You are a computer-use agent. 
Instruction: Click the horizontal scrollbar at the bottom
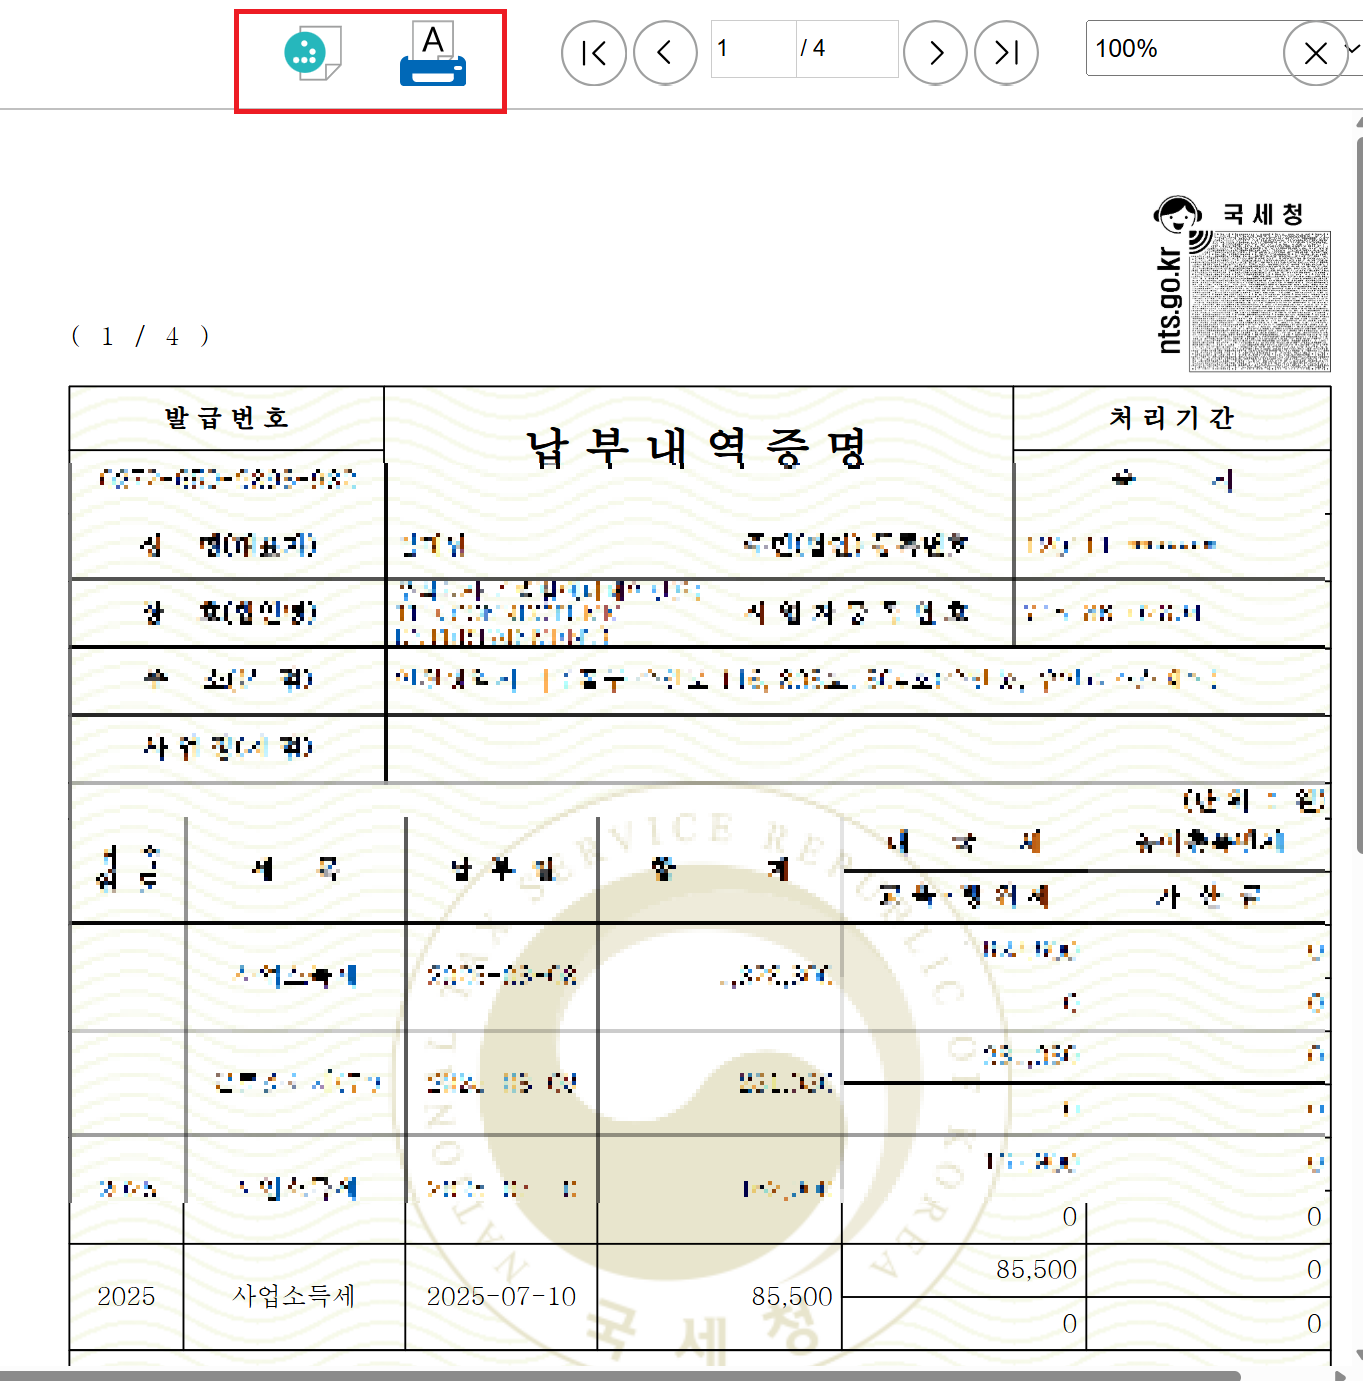point(620,1376)
